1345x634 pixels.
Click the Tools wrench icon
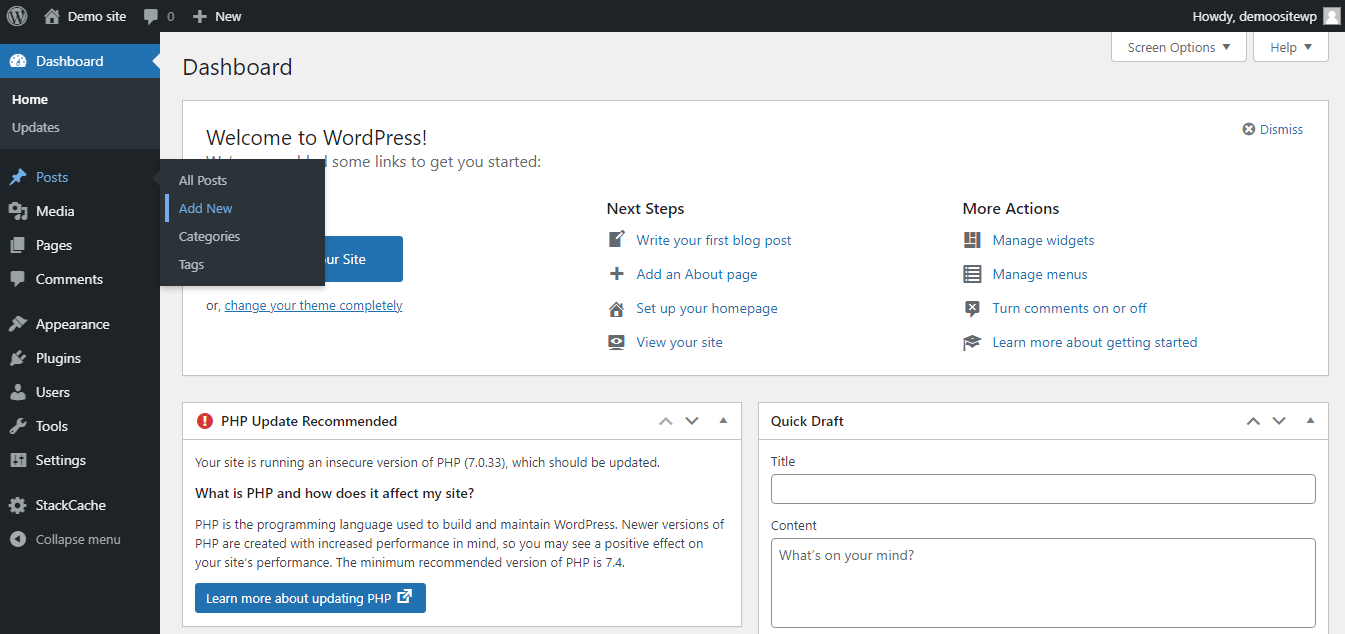point(18,426)
